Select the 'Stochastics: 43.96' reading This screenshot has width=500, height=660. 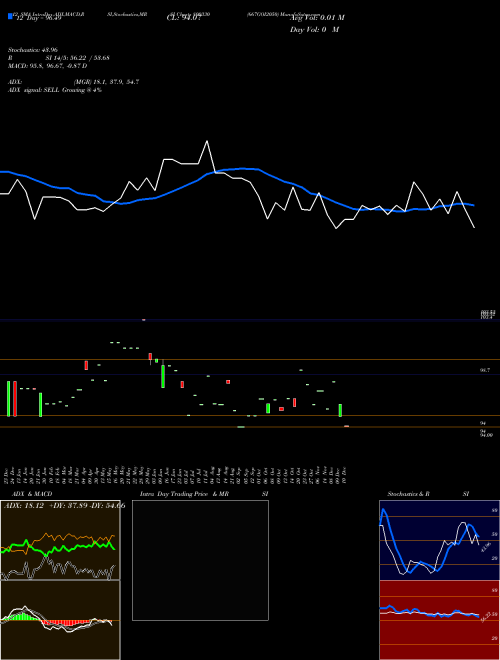click(33, 50)
